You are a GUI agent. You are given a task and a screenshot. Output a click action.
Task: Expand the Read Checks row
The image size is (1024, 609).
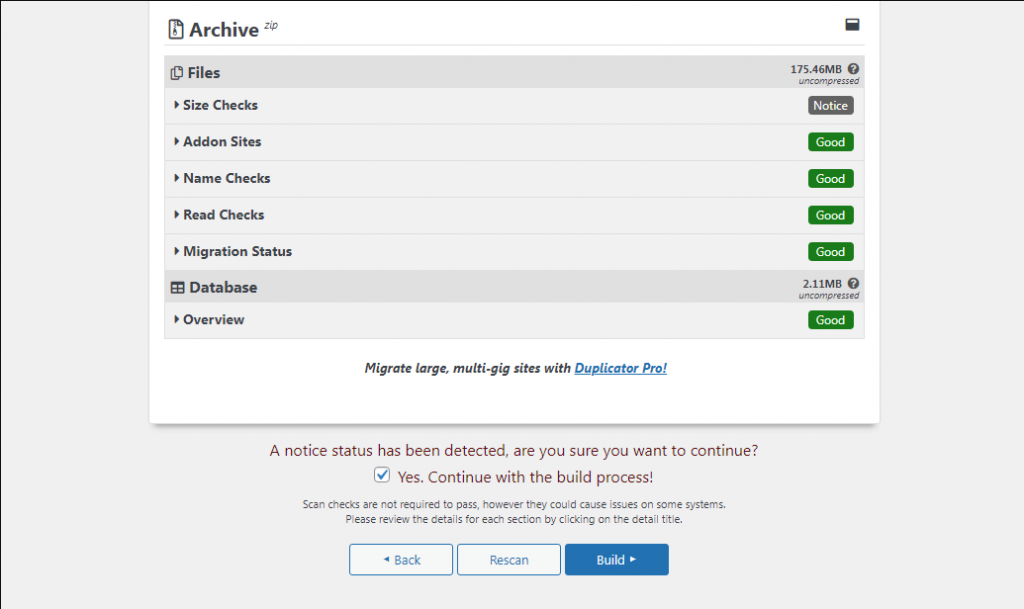(x=219, y=215)
